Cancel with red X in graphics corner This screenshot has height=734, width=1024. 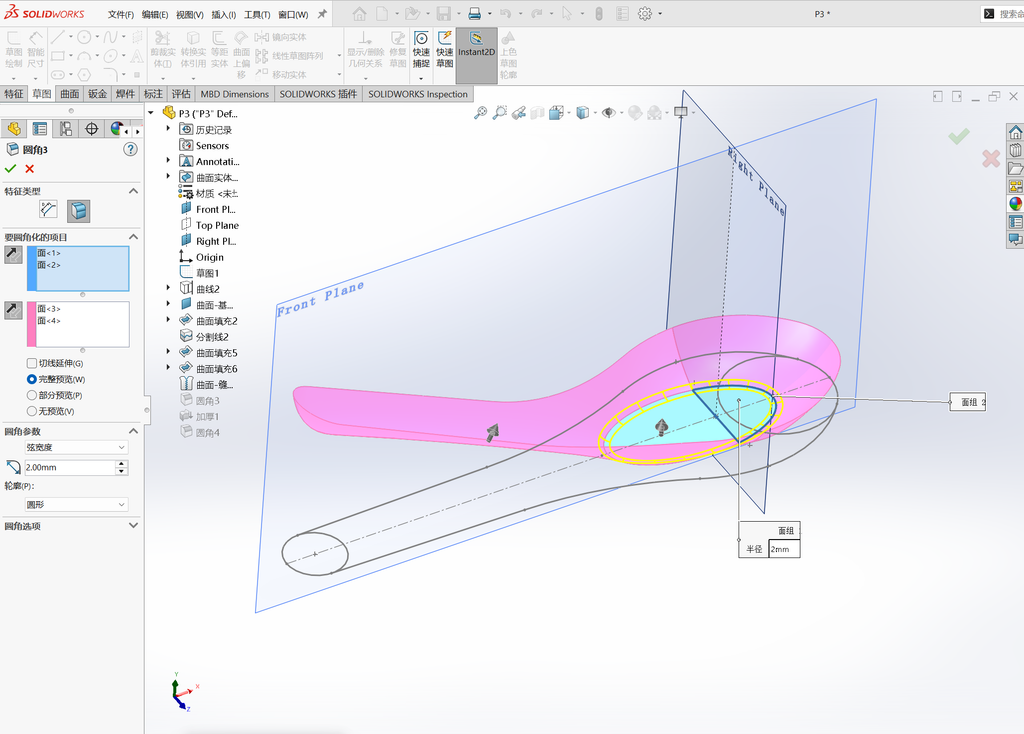click(x=991, y=158)
